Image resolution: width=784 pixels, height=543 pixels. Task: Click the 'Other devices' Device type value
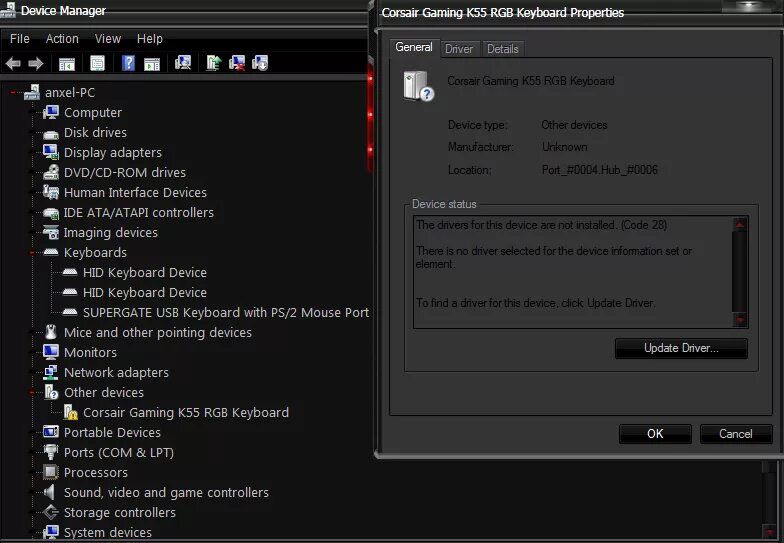click(574, 125)
